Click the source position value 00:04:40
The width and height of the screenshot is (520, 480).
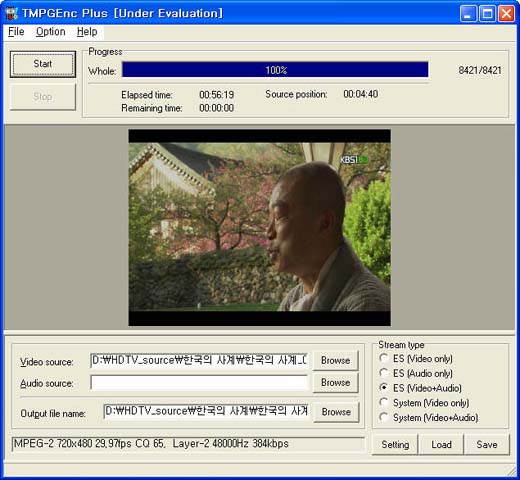tap(361, 94)
